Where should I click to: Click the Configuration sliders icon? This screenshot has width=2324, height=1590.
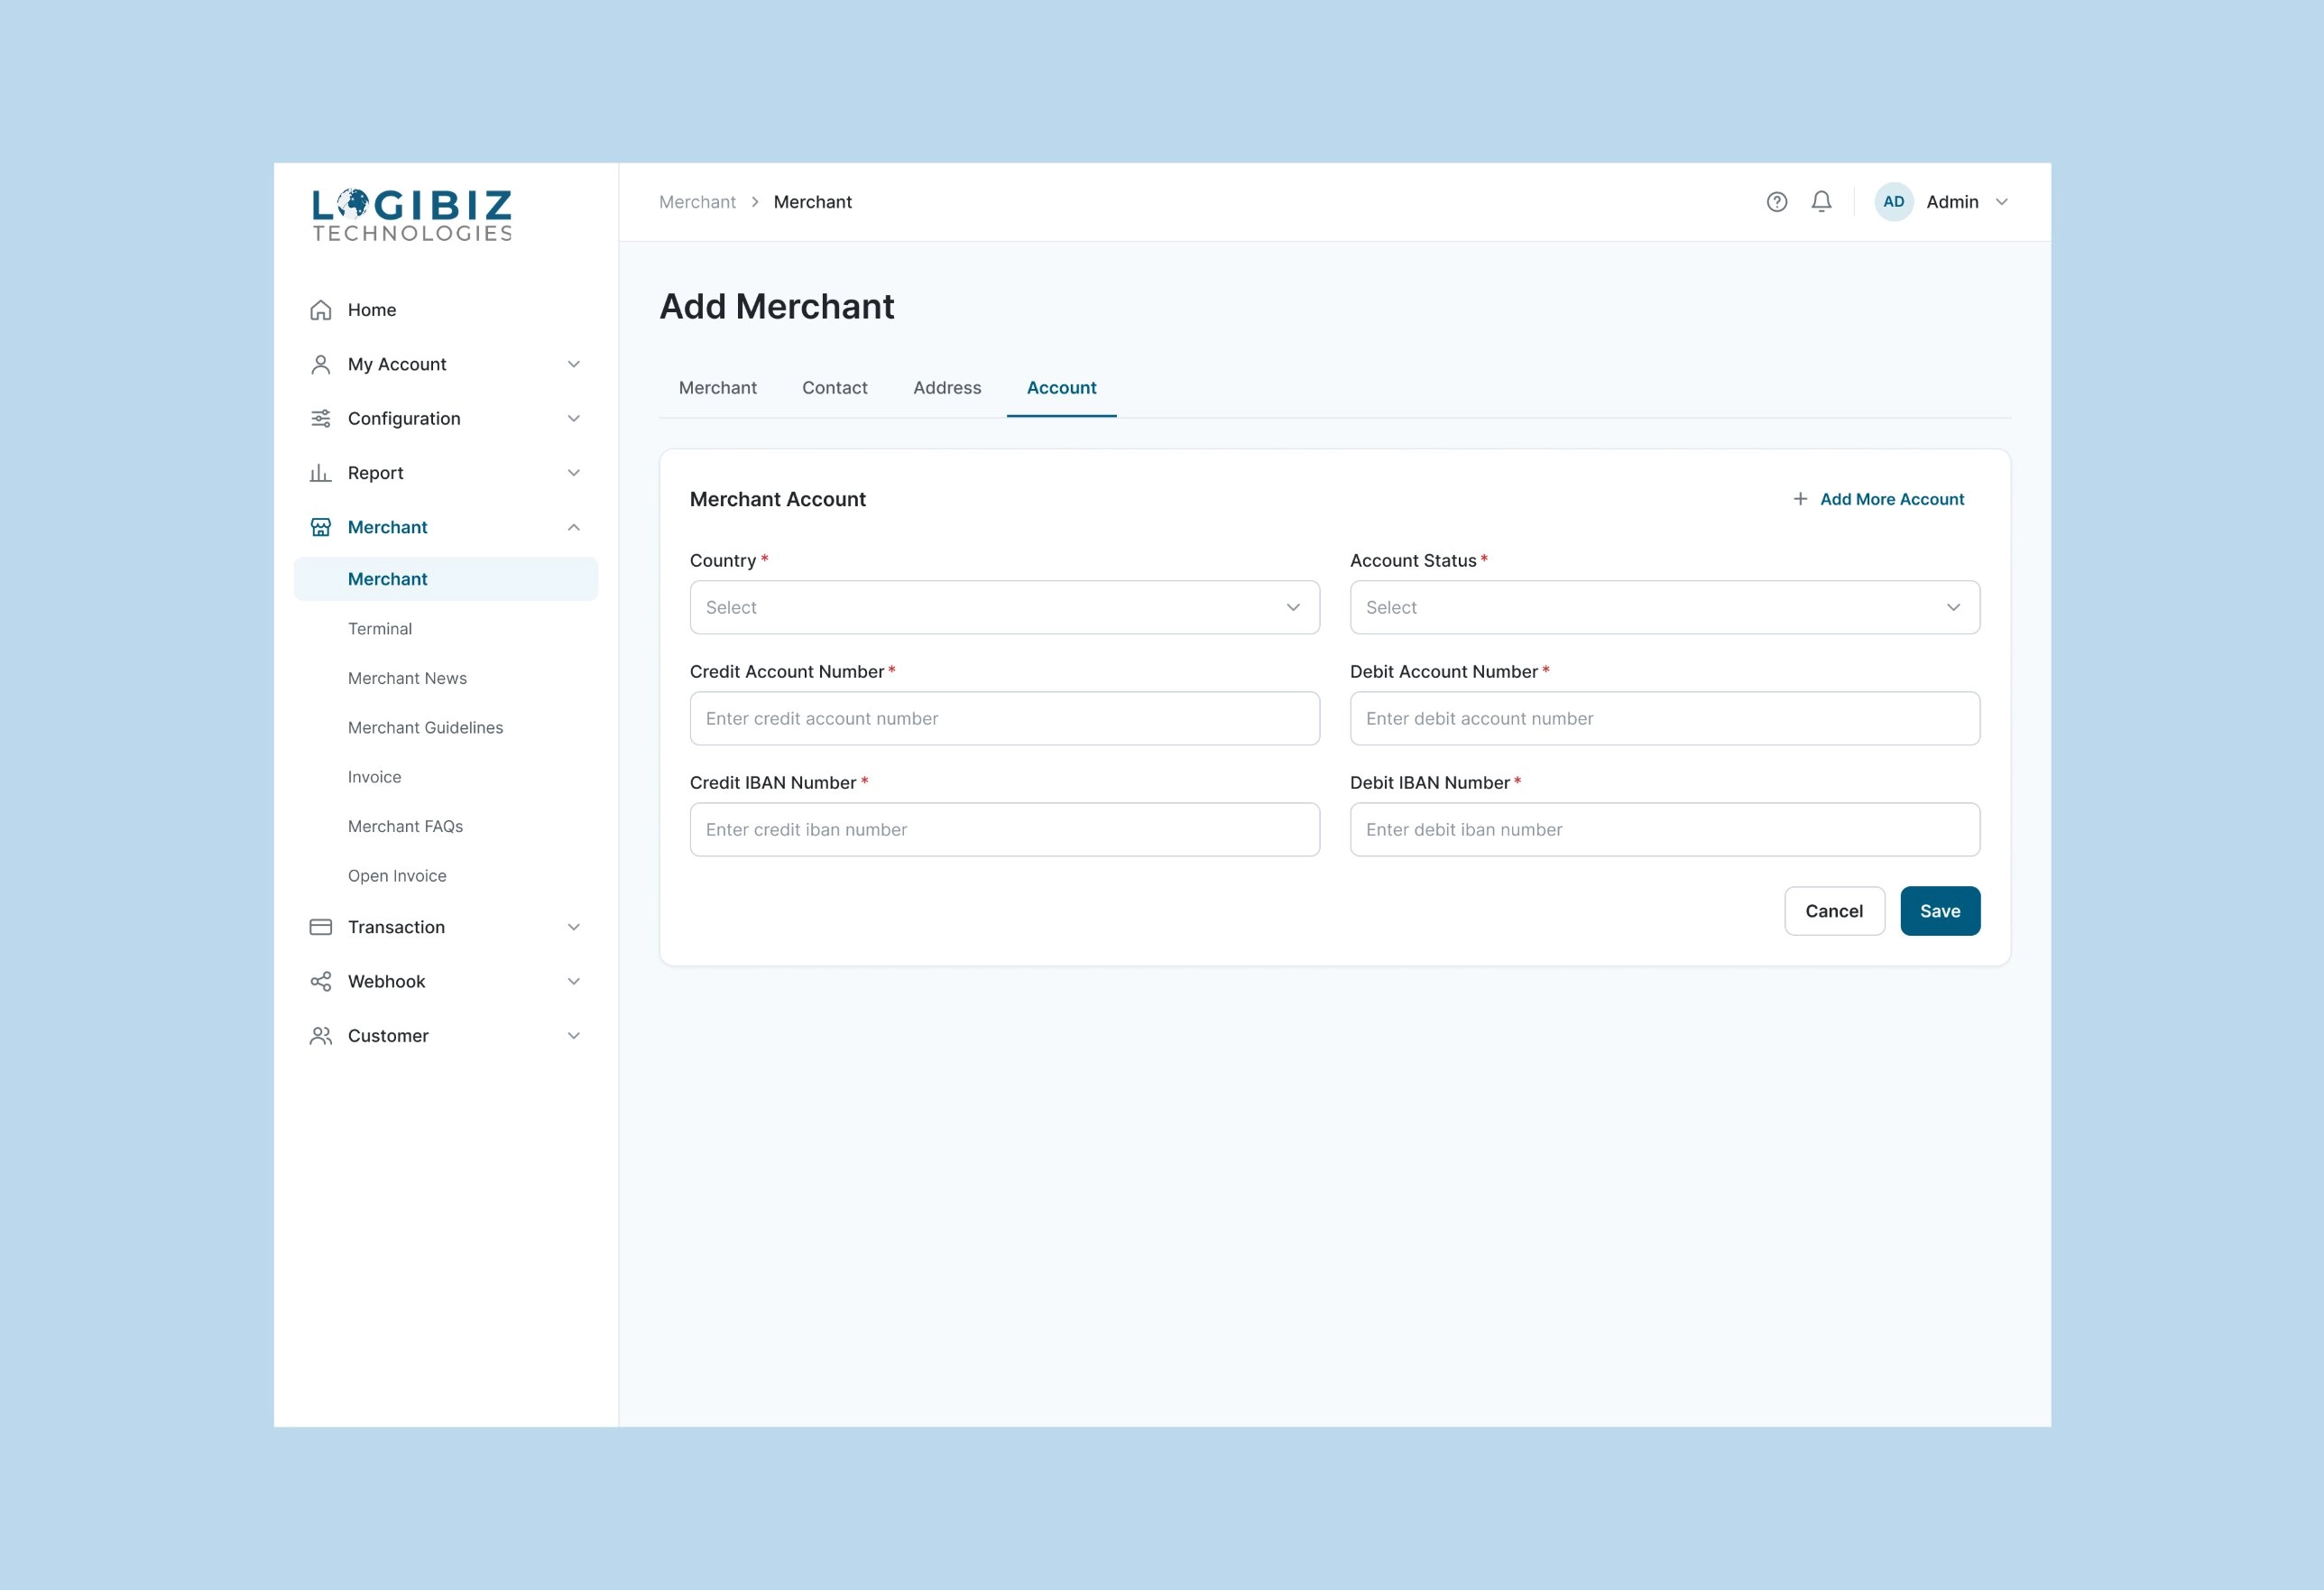320,418
